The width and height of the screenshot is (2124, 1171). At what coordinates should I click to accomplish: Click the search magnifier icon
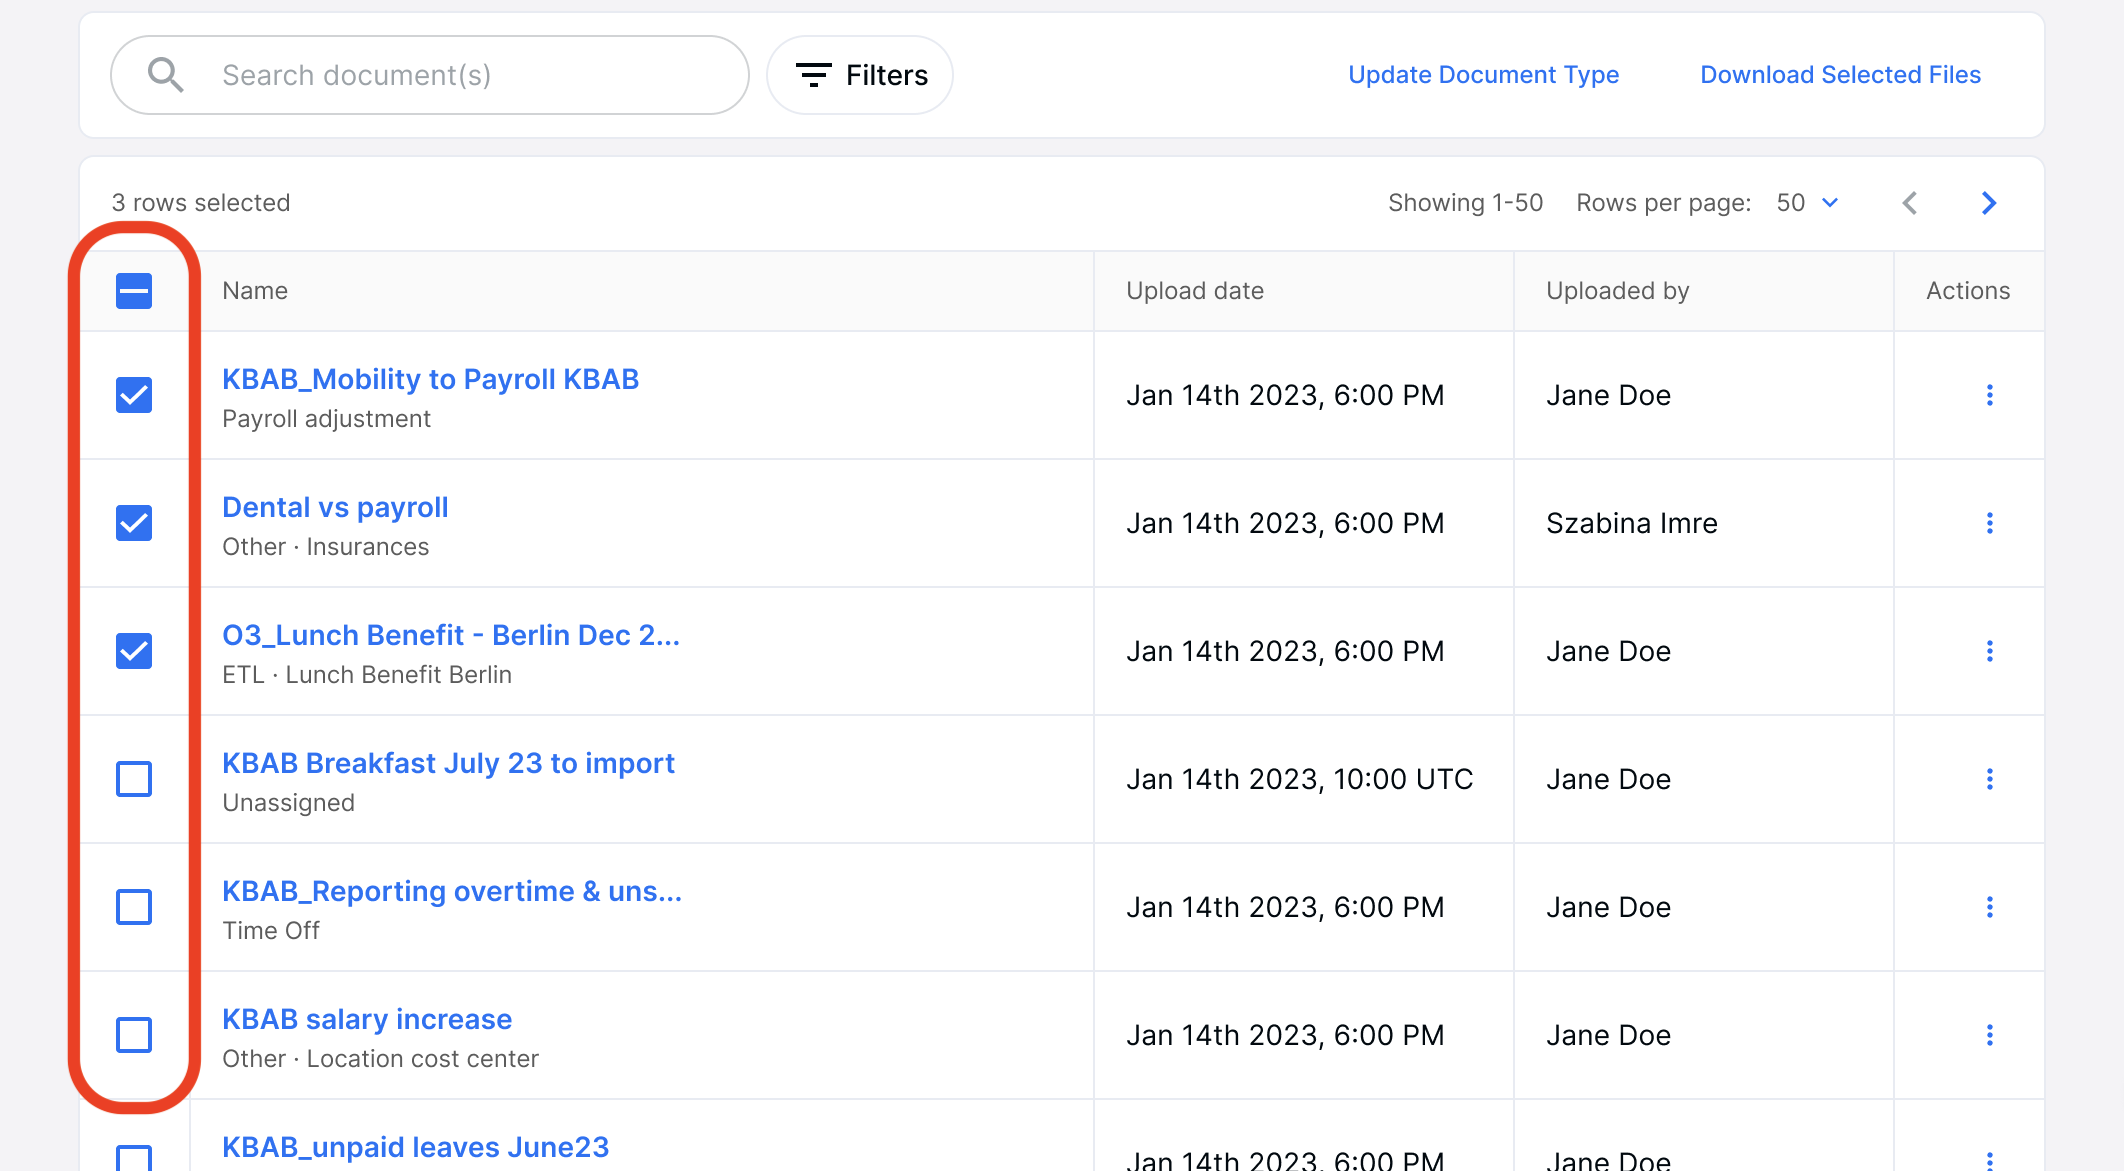click(x=165, y=75)
